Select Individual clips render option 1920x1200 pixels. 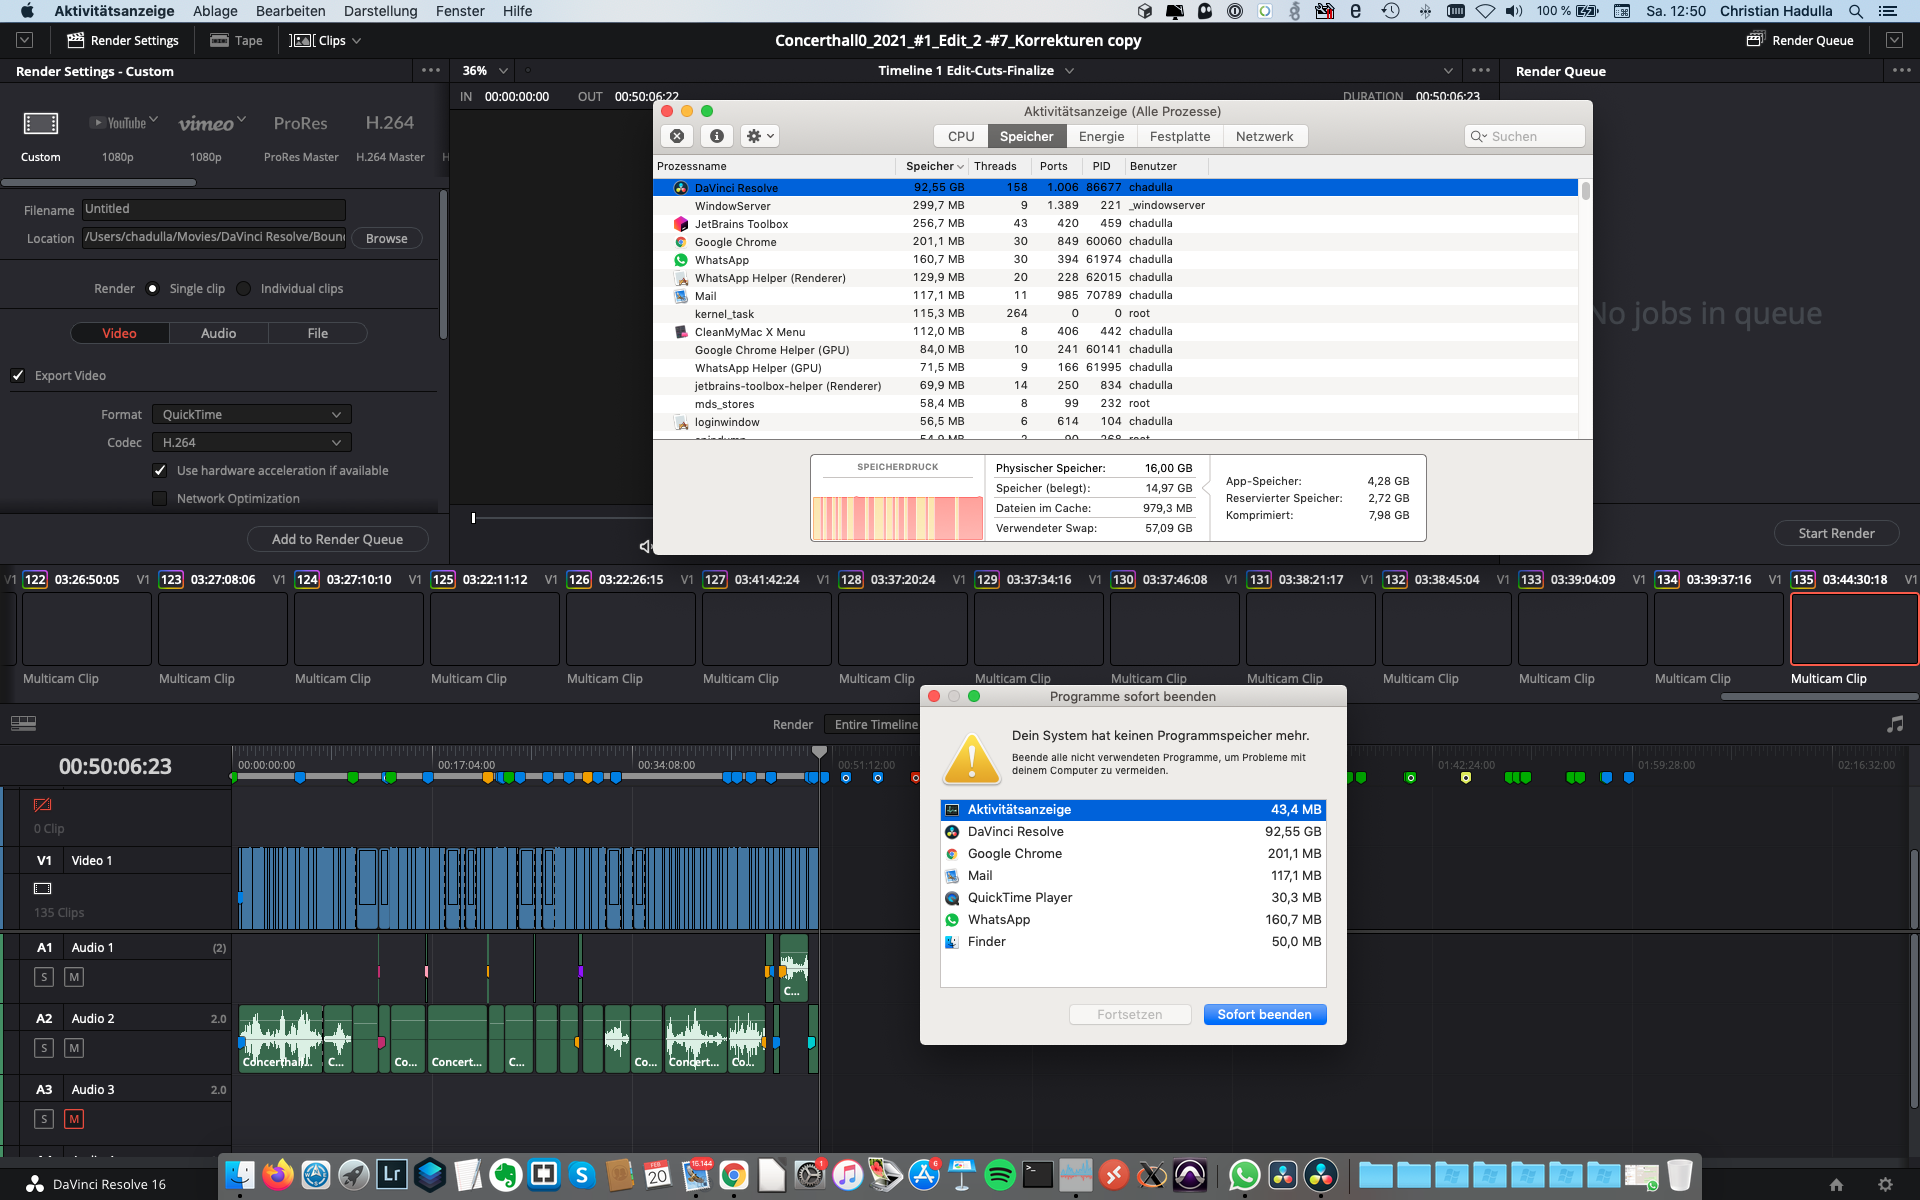pos(244,289)
